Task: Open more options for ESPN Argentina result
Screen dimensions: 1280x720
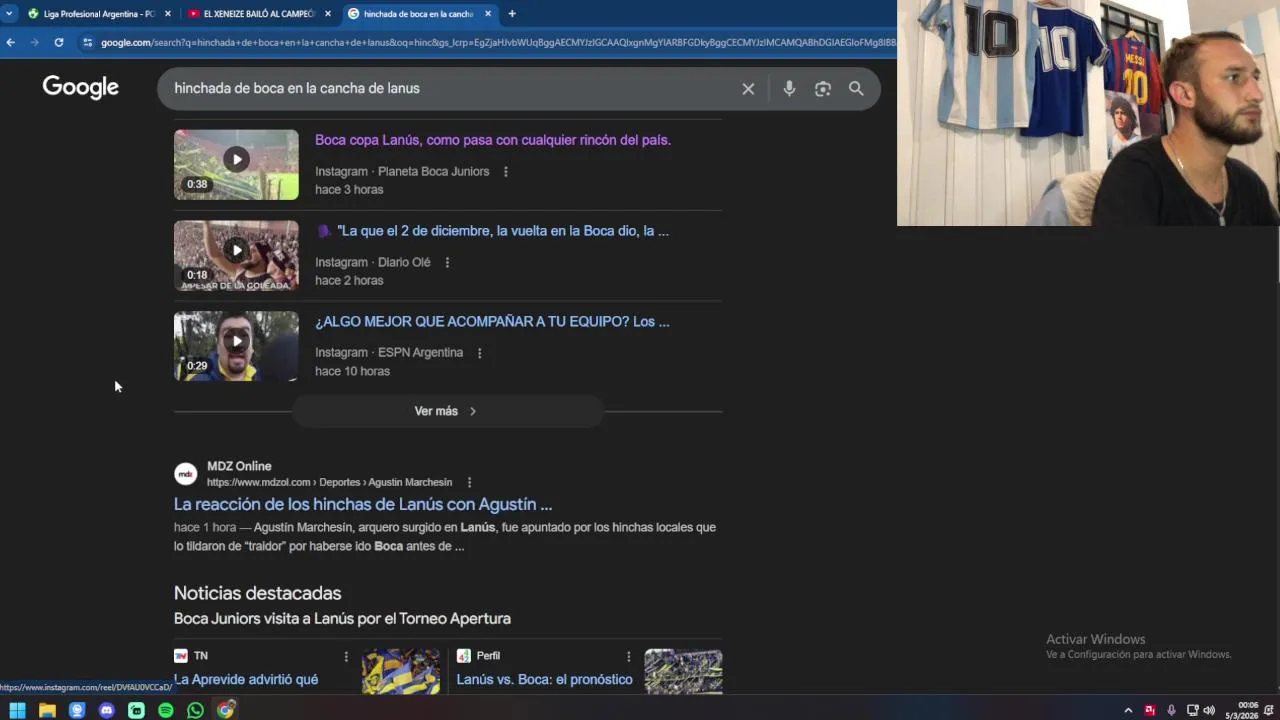Action: point(479,353)
